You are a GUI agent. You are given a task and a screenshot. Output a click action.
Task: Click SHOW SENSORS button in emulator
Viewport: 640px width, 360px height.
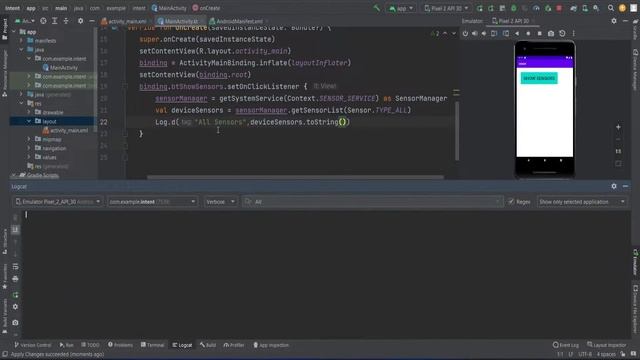point(539,78)
